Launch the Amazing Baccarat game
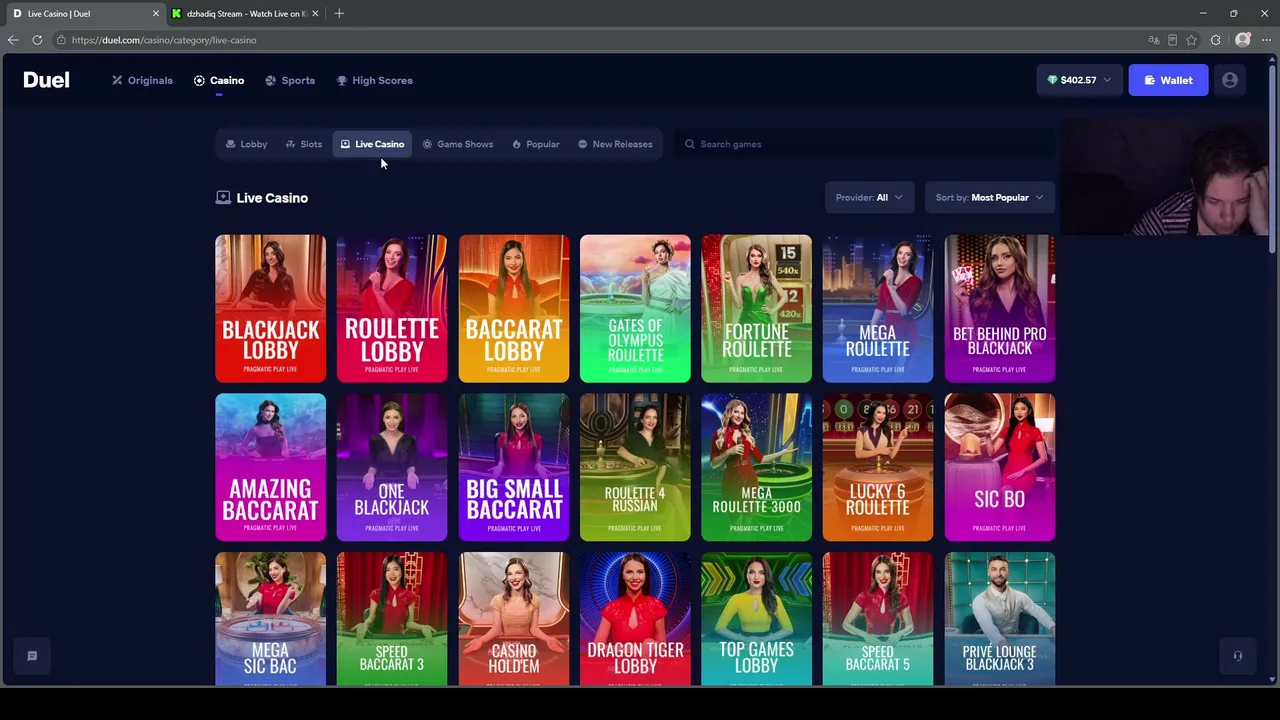 (x=270, y=467)
